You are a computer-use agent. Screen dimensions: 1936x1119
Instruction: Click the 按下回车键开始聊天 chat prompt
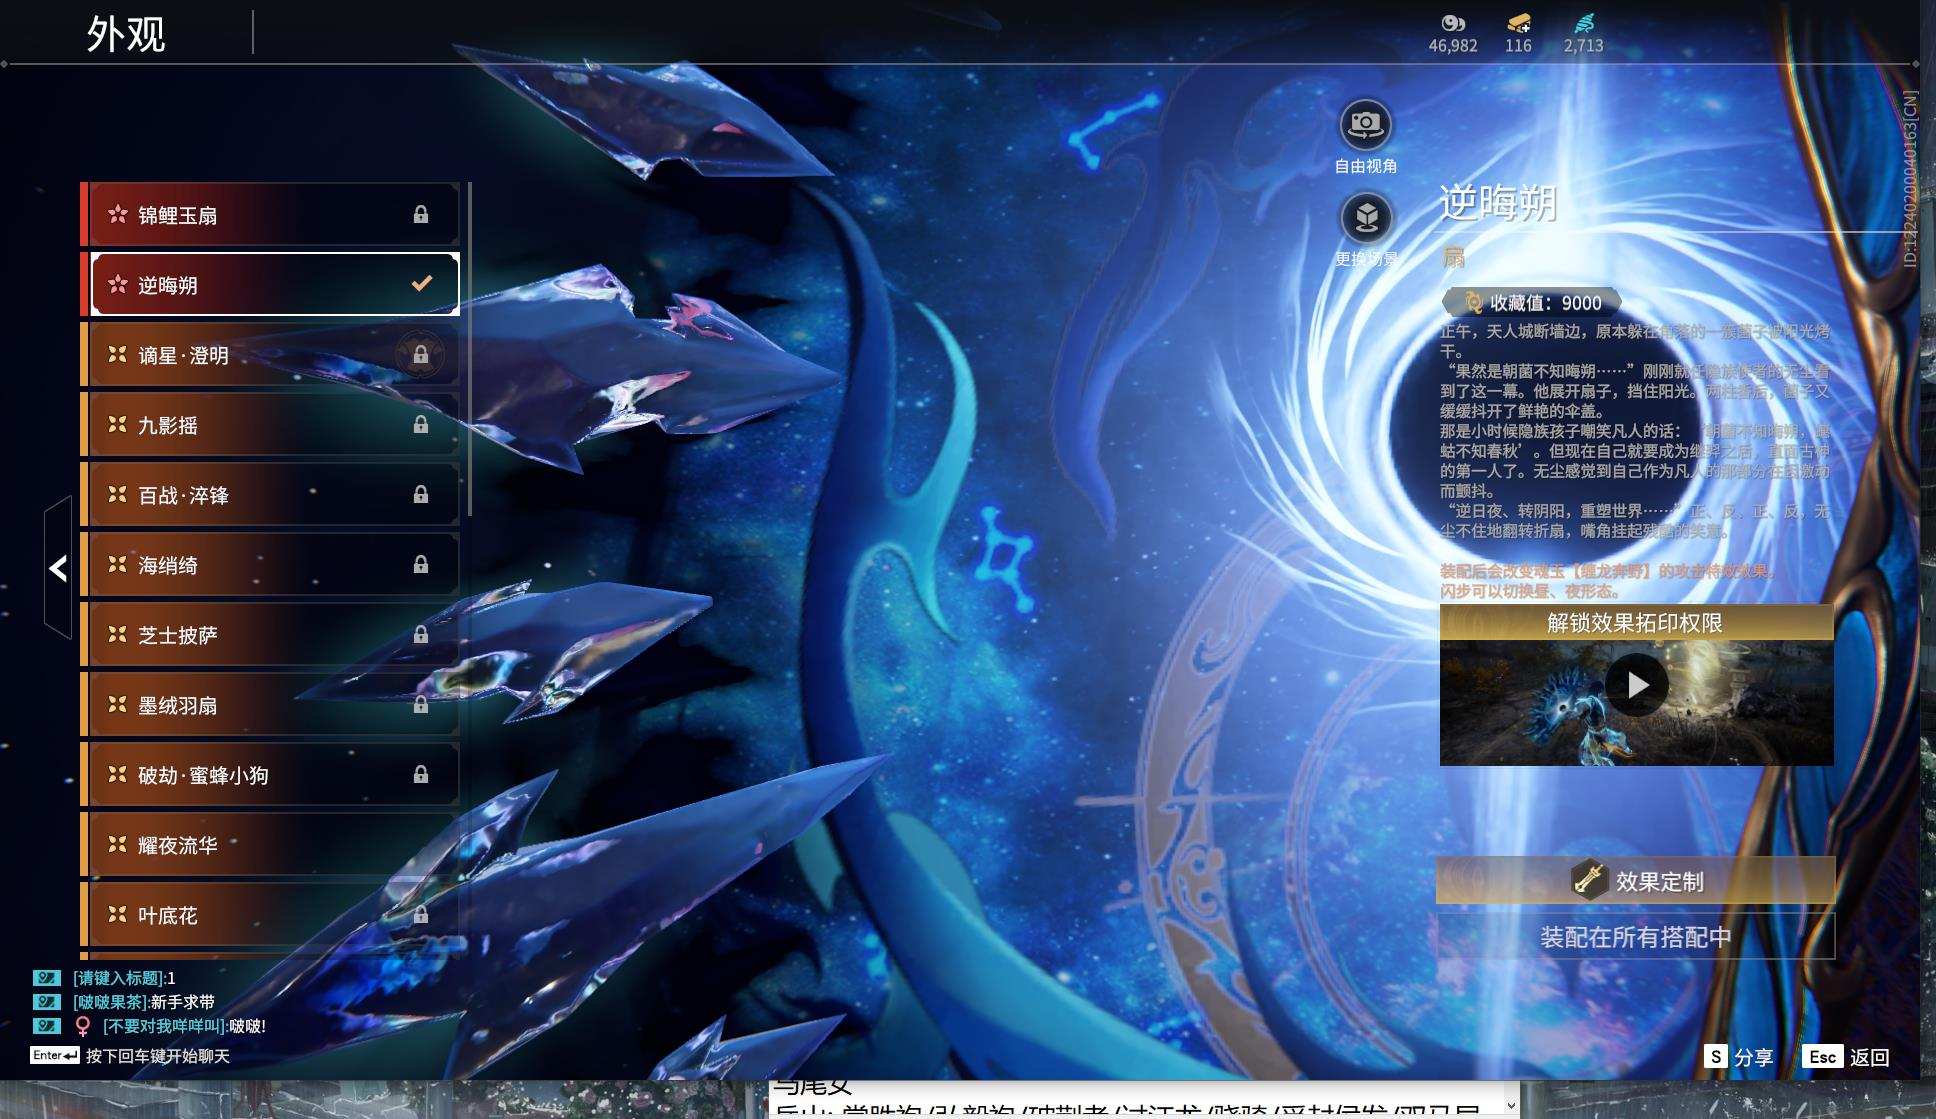(158, 1056)
